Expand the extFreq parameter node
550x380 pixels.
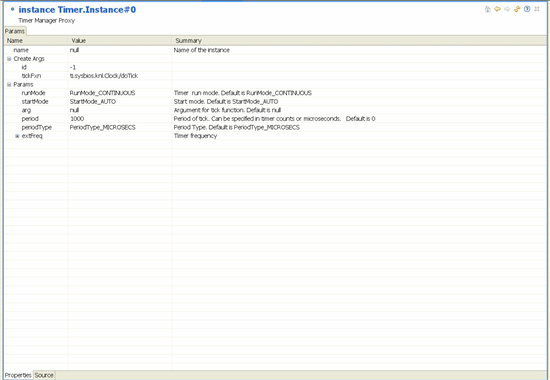click(x=17, y=136)
